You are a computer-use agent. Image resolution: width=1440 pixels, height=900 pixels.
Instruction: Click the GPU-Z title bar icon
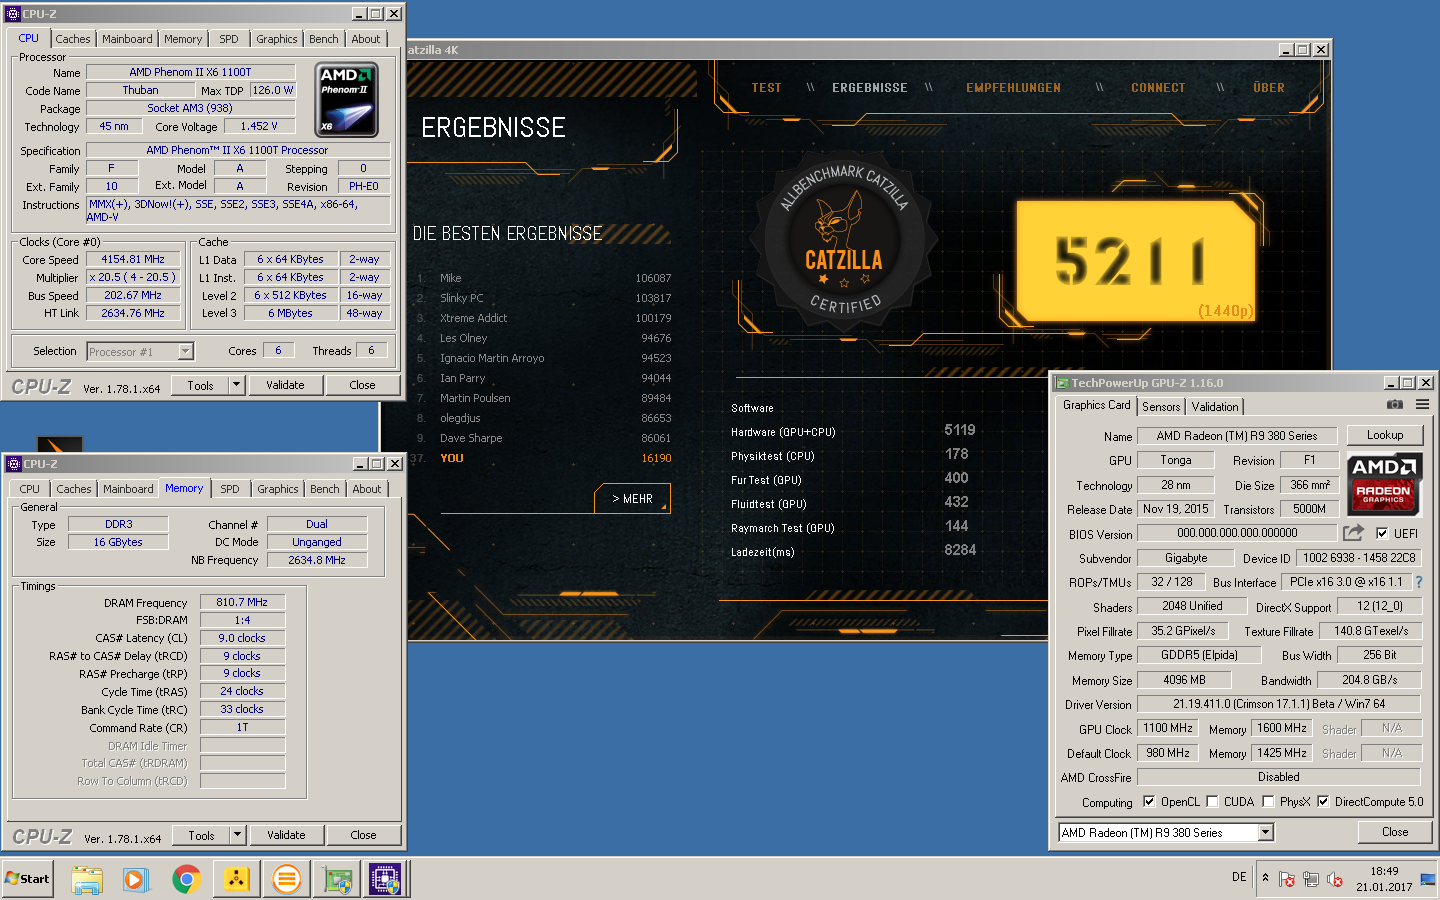point(1062,383)
